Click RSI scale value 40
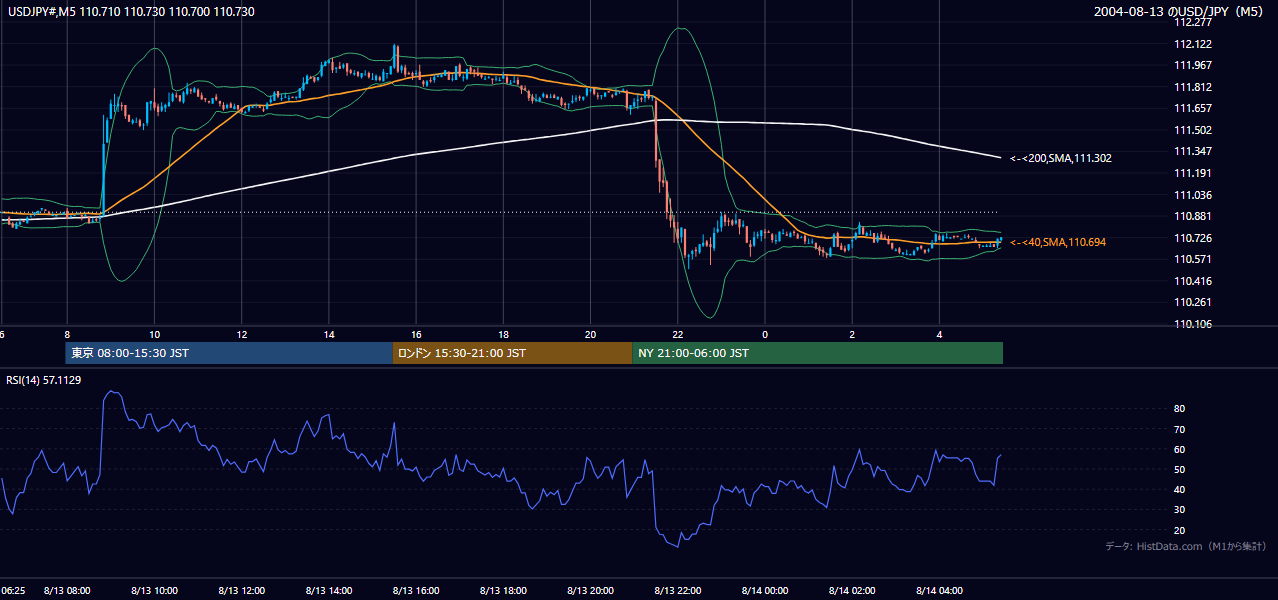The height and width of the screenshot is (600, 1278). click(1179, 489)
